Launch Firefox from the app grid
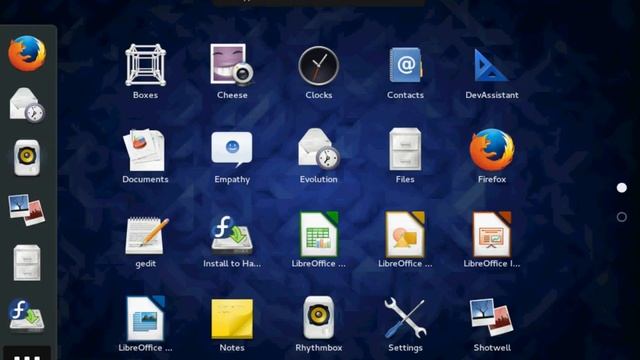This screenshot has width=640, height=360. 492,150
